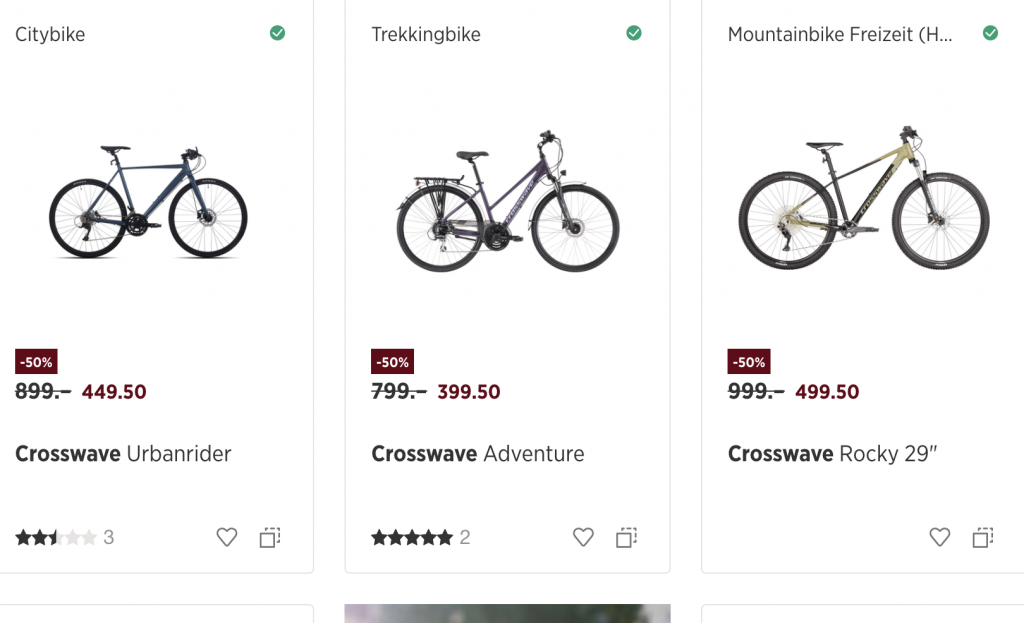Open the Crosswave Urbanrider product title
Screen dimensions: 1024x623
[123, 454]
